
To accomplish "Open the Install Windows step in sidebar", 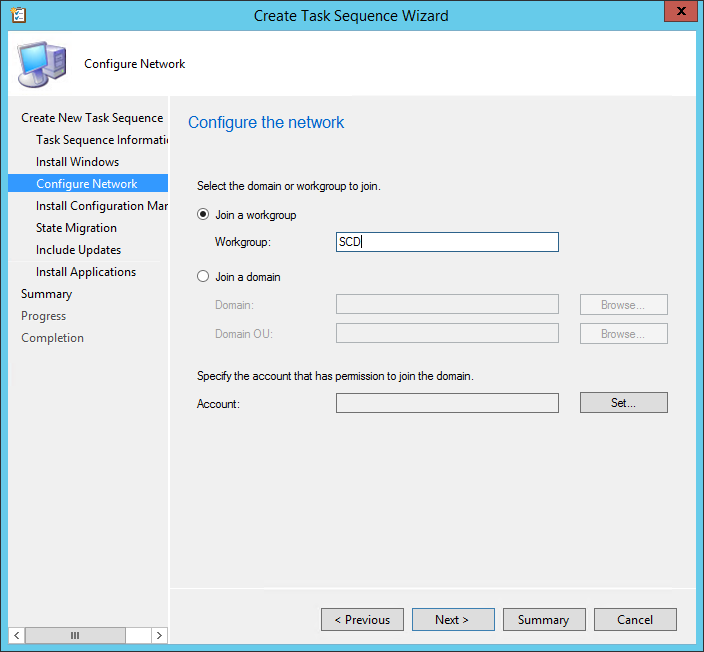I will [77, 162].
